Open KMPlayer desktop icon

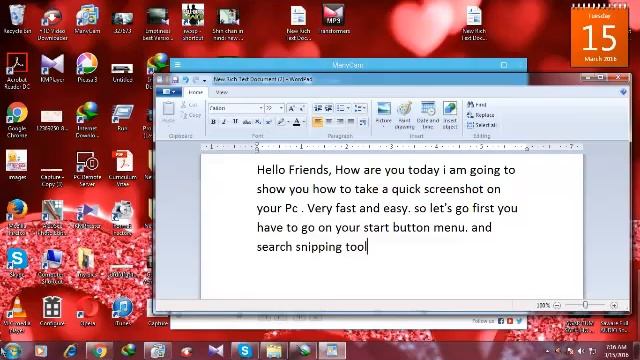(52, 68)
